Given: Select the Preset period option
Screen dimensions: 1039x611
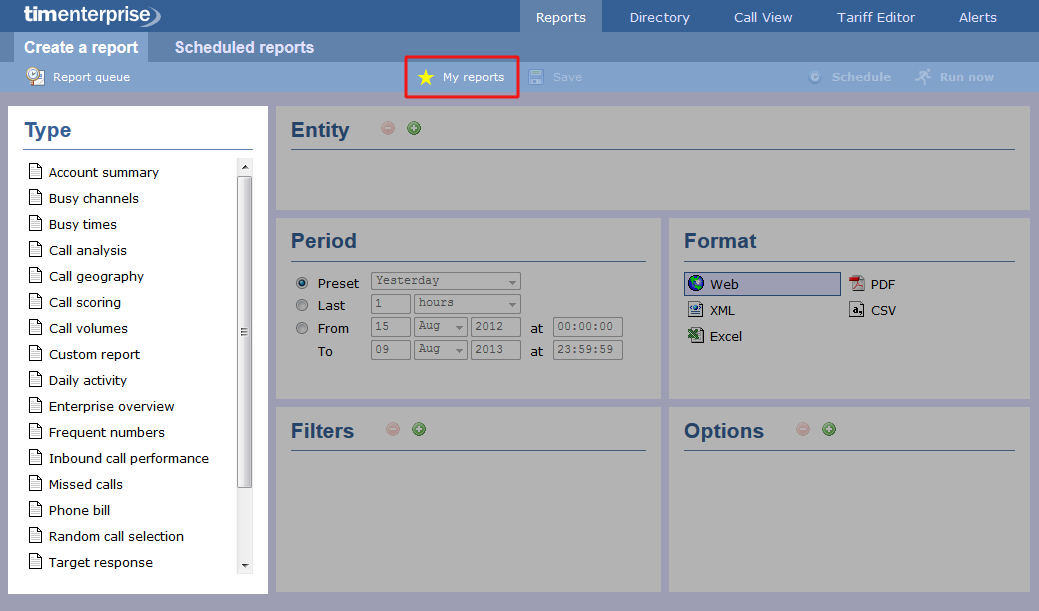Looking at the screenshot, I should coord(302,282).
